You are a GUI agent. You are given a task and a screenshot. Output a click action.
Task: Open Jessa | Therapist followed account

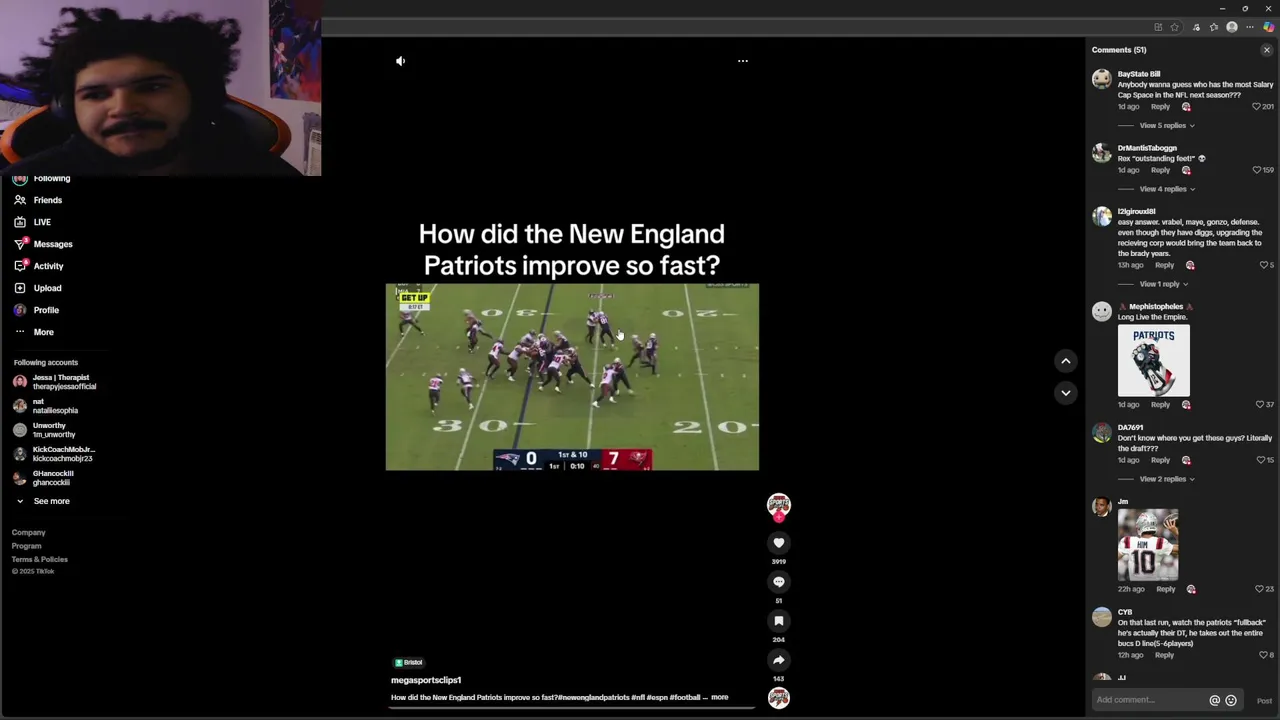tap(55, 382)
